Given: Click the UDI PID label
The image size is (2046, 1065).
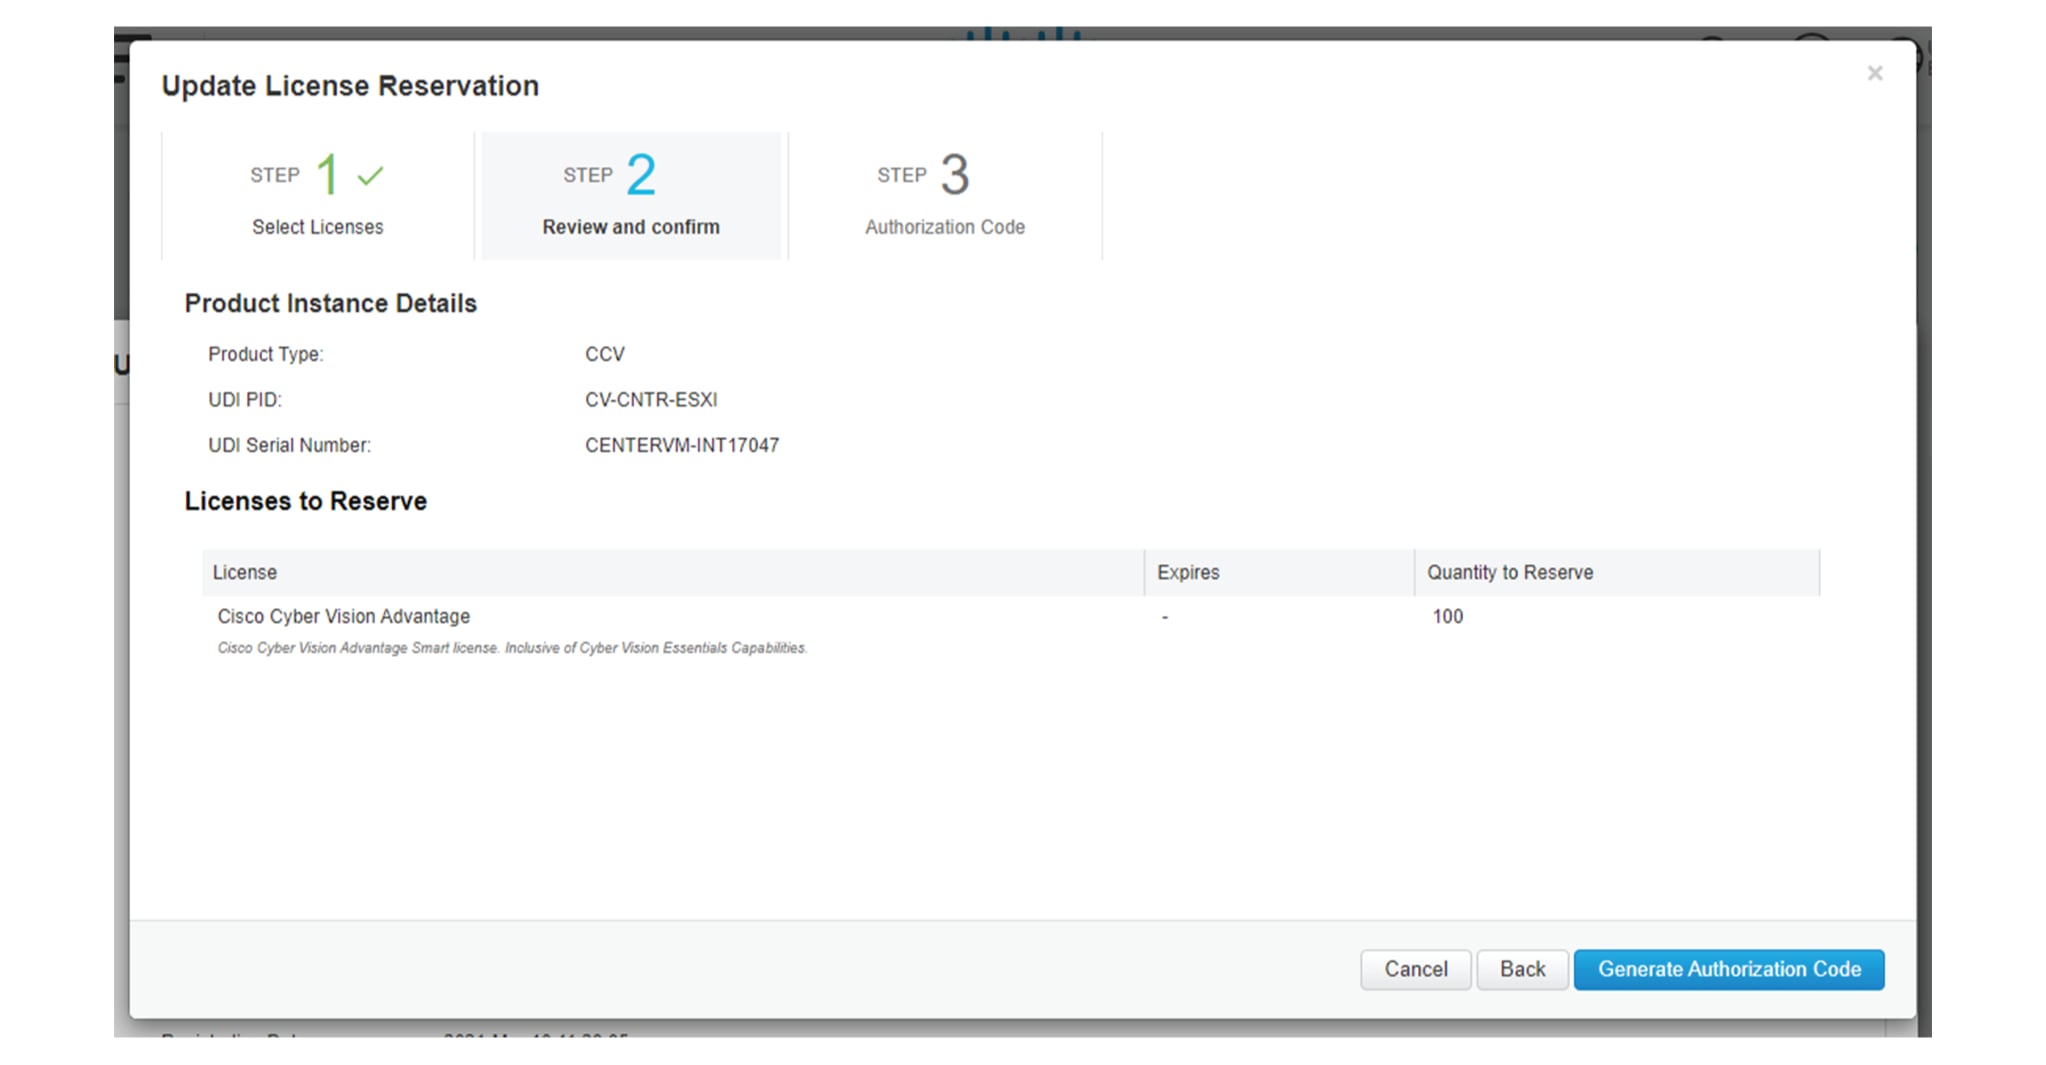Looking at the screenshot, I should [245, 399].
